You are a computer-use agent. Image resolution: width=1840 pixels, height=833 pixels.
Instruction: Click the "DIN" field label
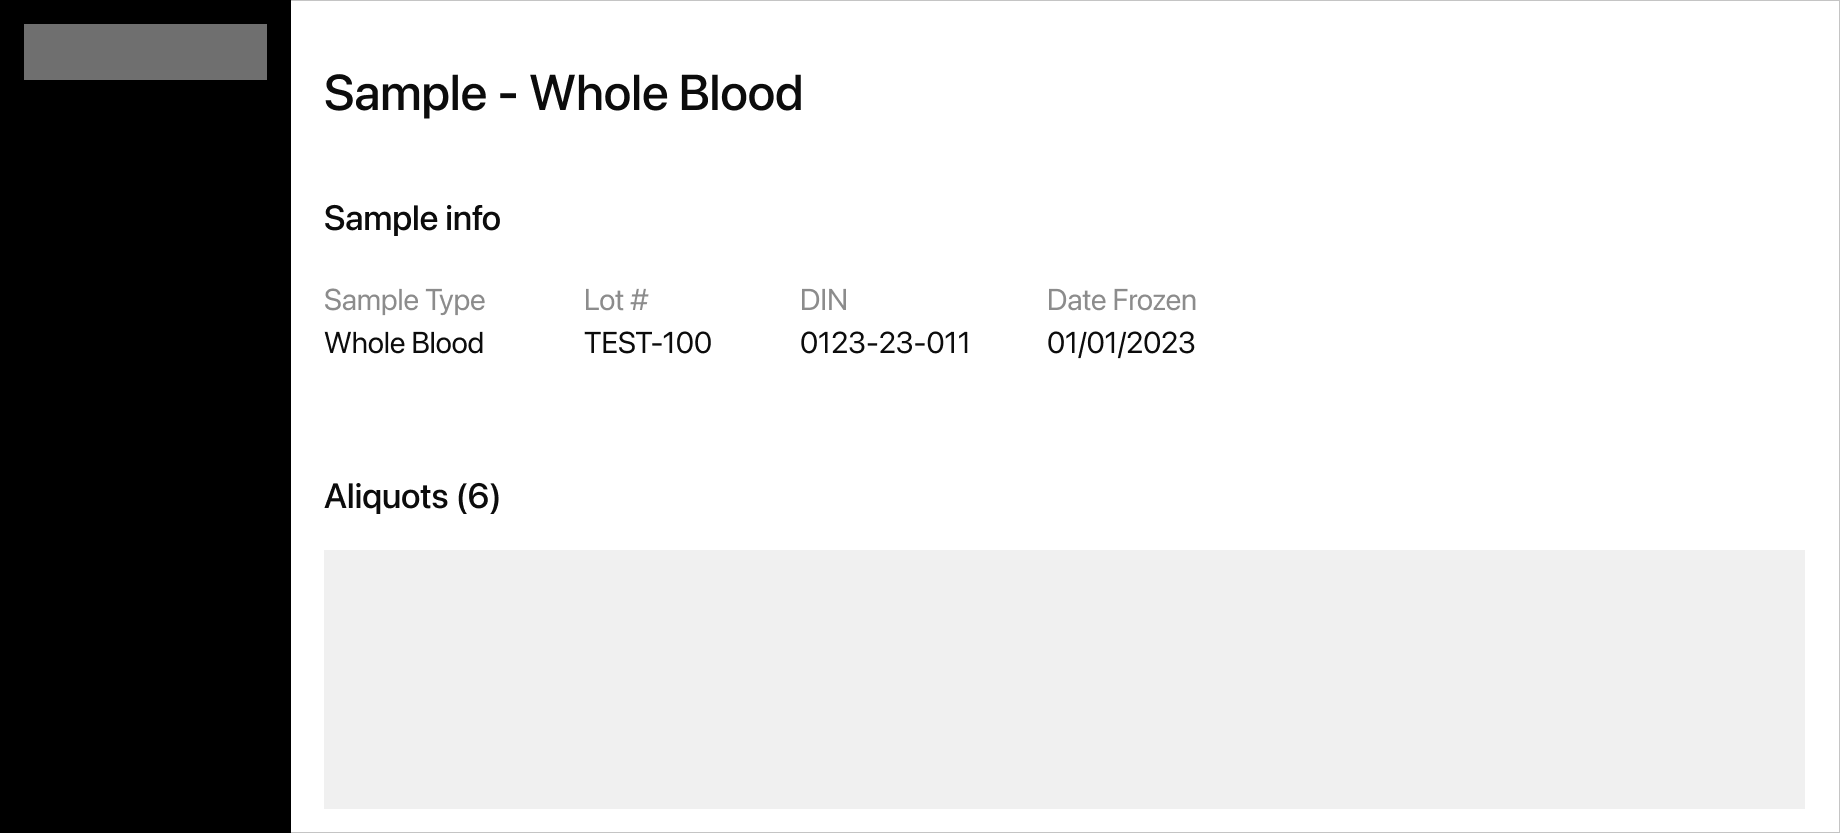pyautogui.click(x=823, y=300)
